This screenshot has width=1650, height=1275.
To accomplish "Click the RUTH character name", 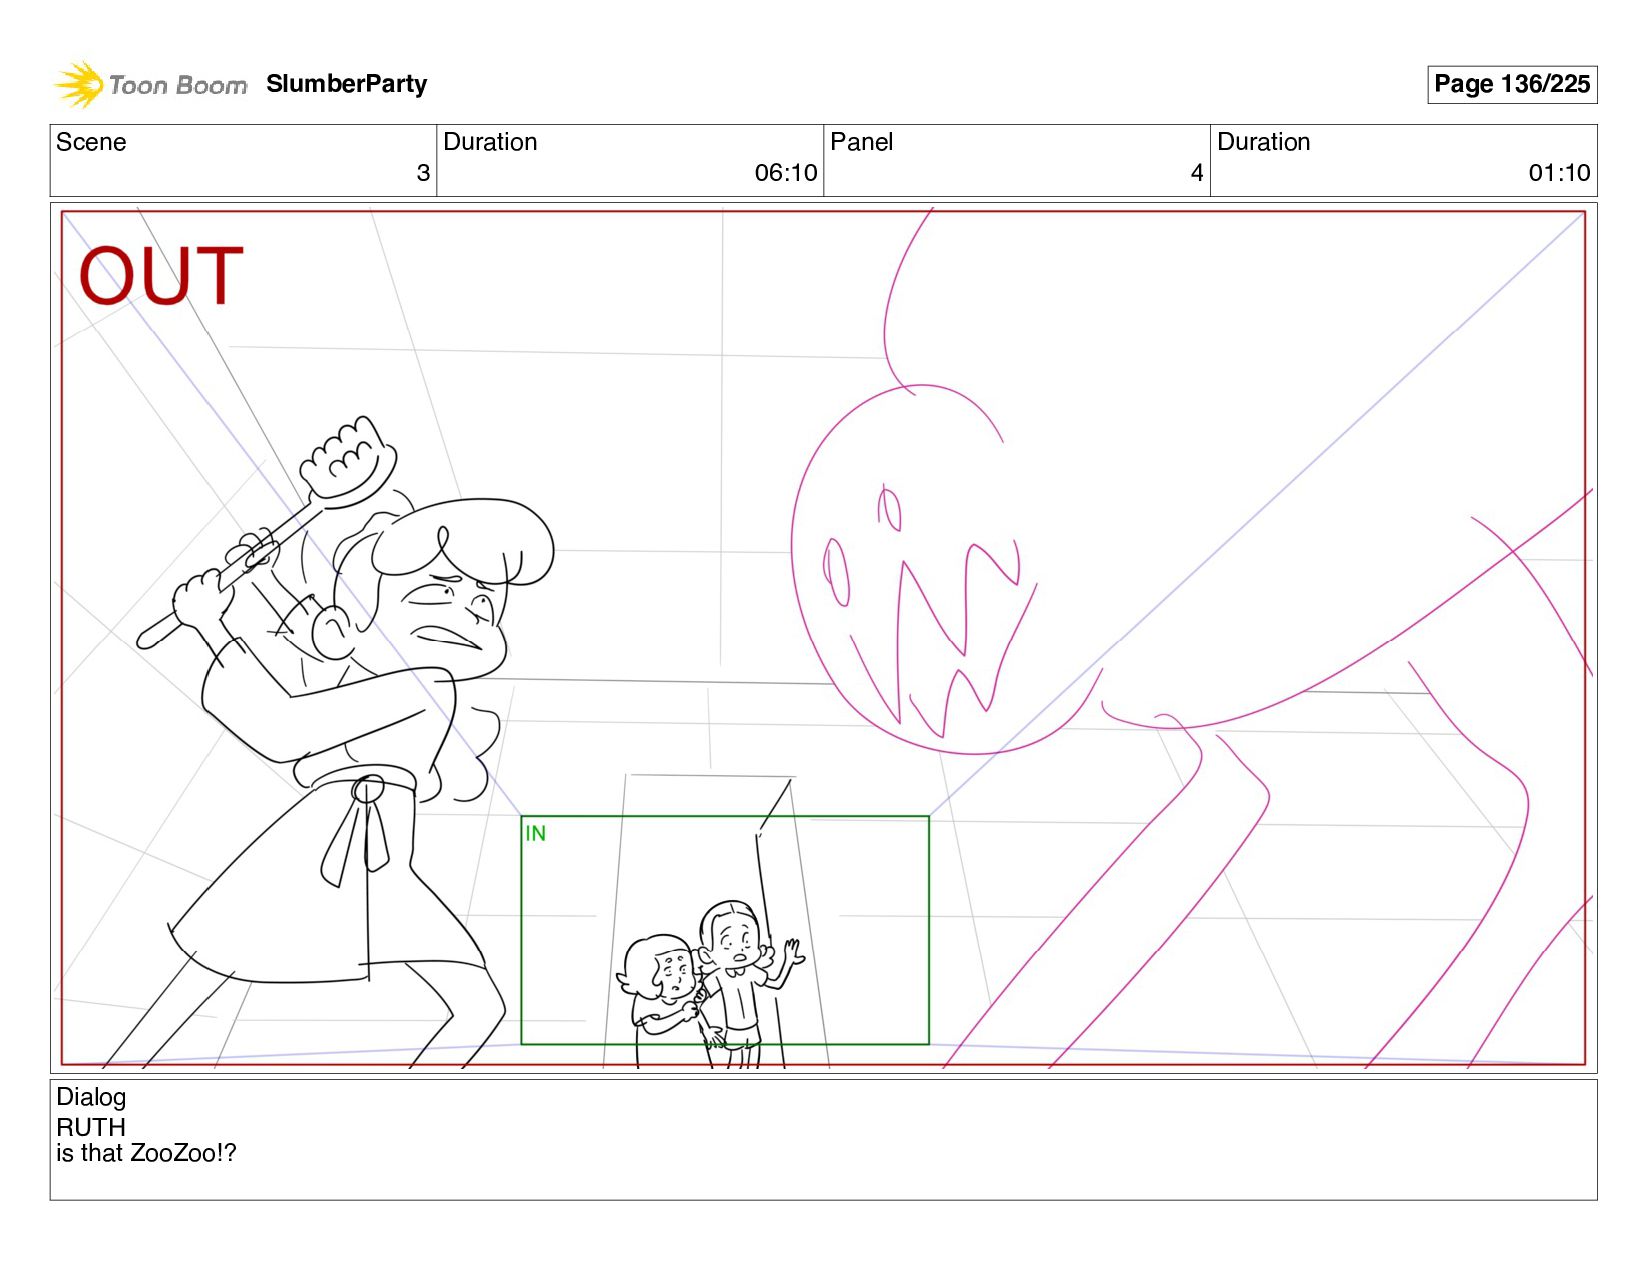I will 91,1127.
